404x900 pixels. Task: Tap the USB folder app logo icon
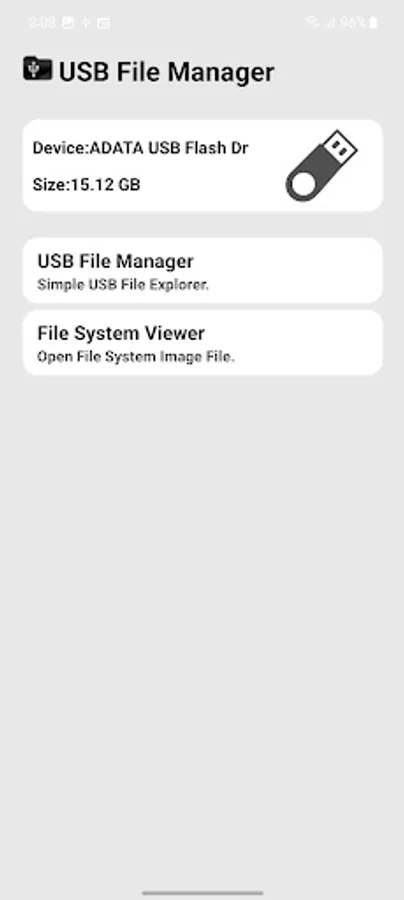tap(37, 69)
